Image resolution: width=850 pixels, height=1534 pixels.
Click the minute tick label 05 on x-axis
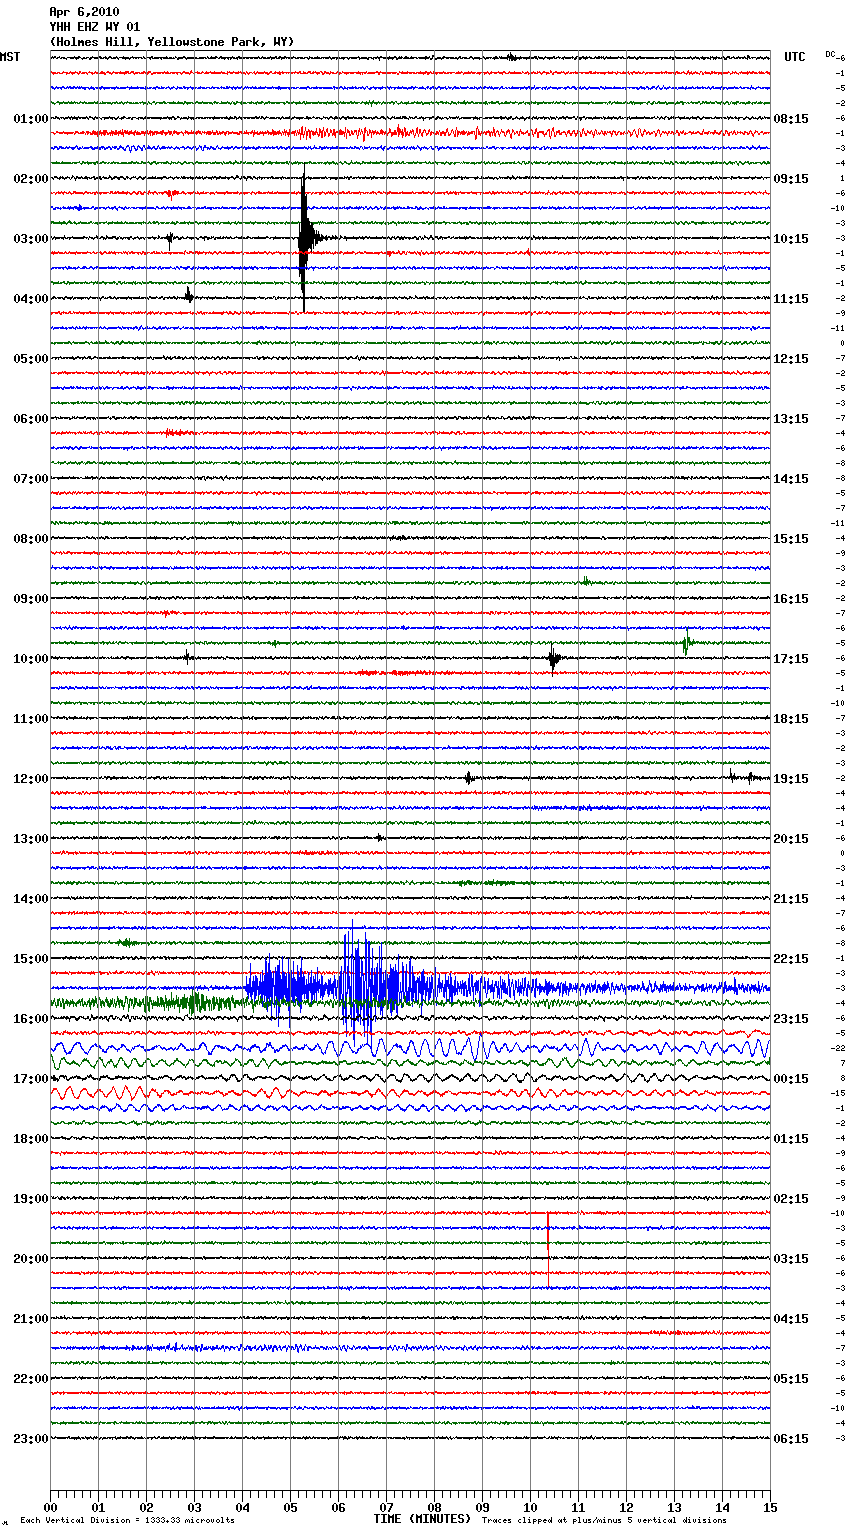coord(290,1507)
